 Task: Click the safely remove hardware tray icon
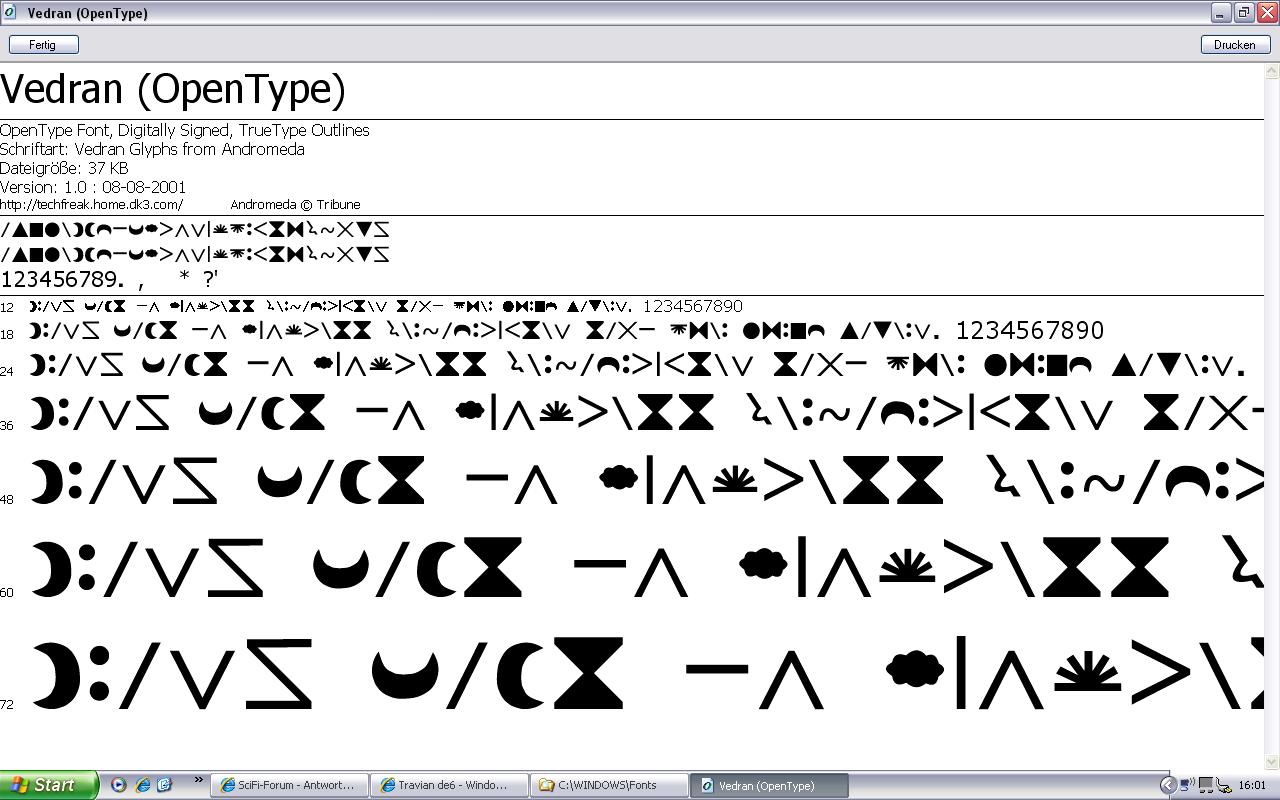click(1224, 785)
